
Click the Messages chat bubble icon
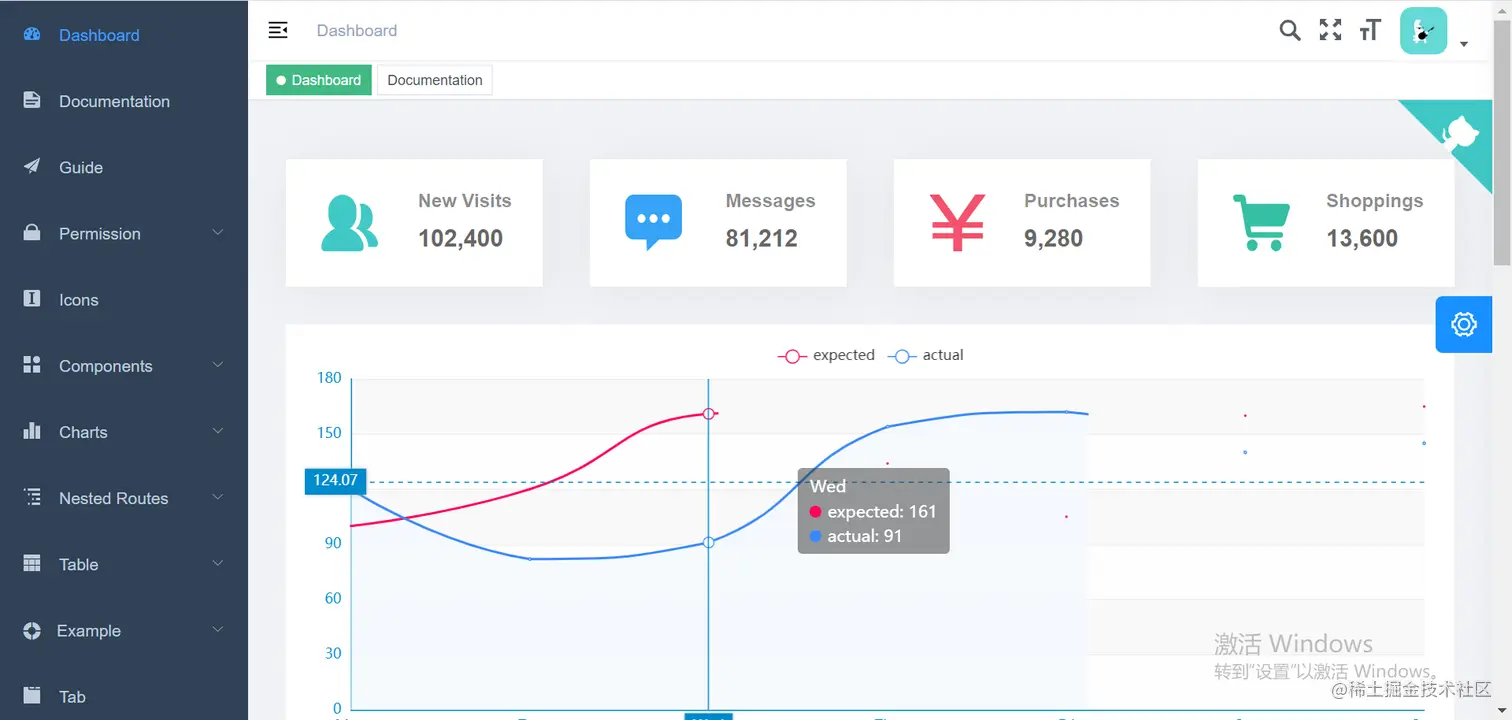653,222
